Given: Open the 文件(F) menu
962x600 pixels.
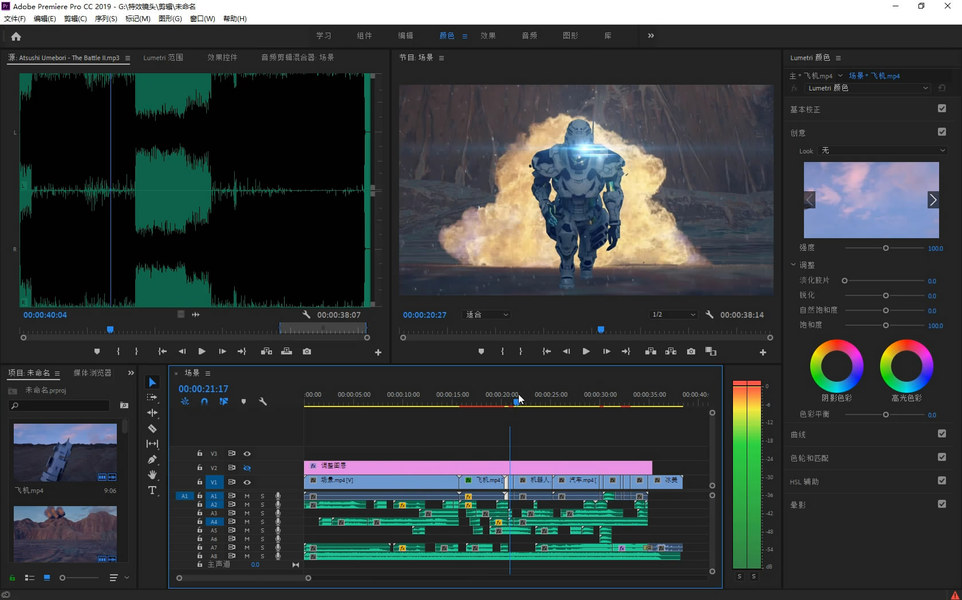Looking at the screenshot, I should click(15, 19).
